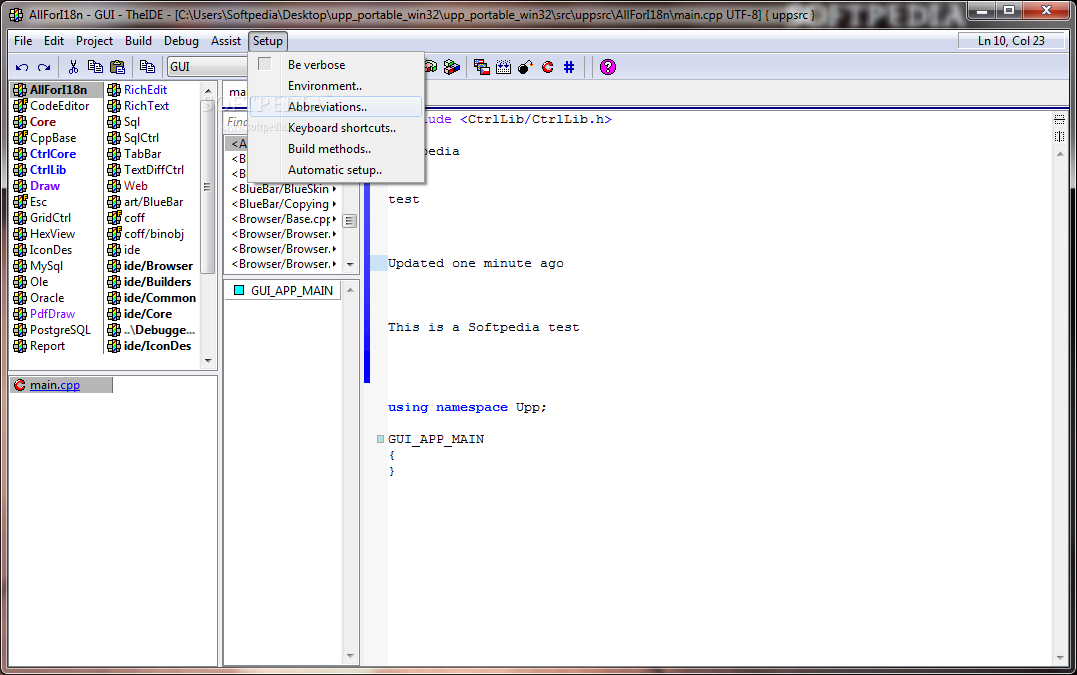Choose Environment.. from the Setup menu
This screenshot has height=675, width=1077.
(336, 86)
